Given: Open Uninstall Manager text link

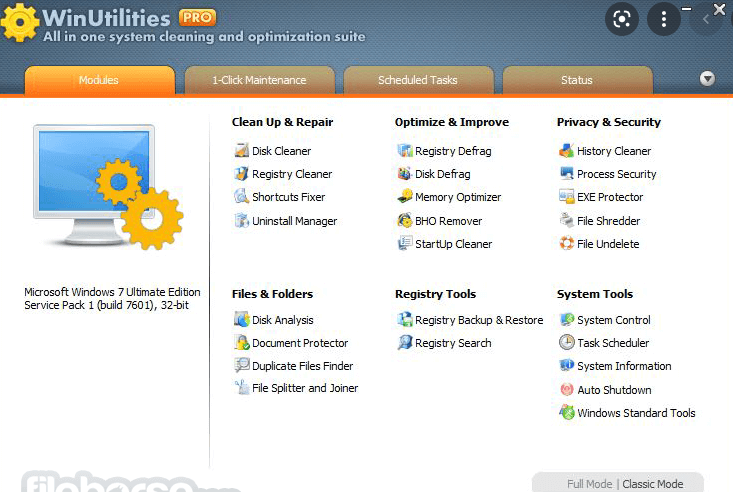Looking at the screenshot, I should click(294, 221).
